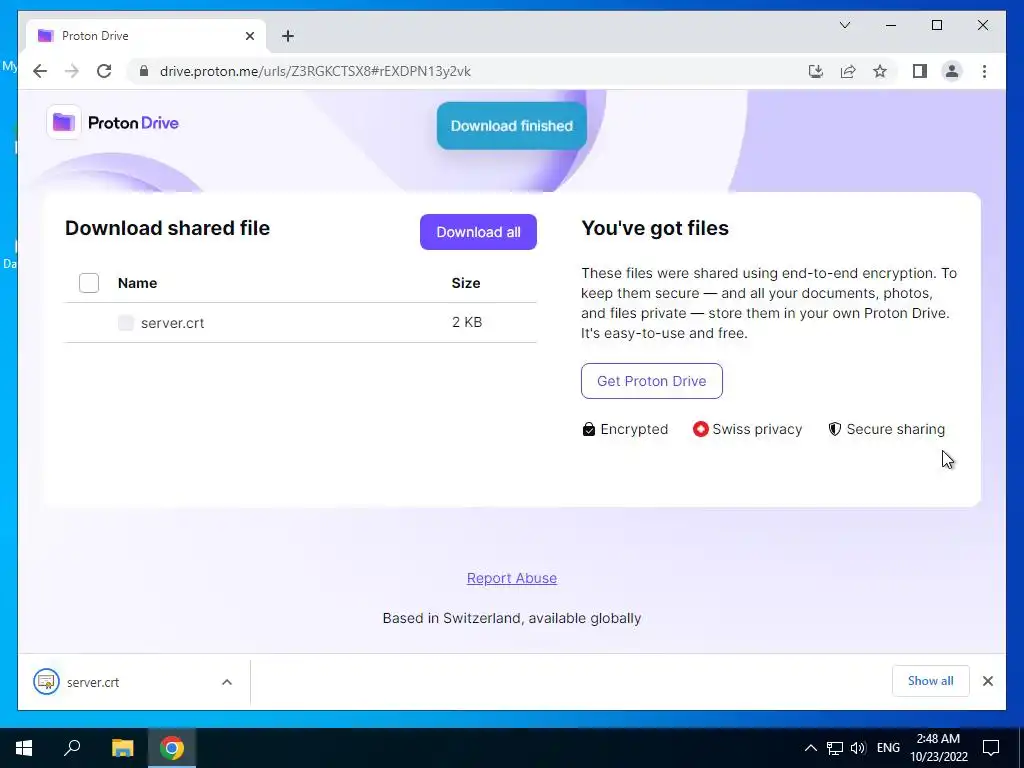Click the Get Proton Drive button
The width and height of the screenshot is (1024, 768).
tap(652, 381)
